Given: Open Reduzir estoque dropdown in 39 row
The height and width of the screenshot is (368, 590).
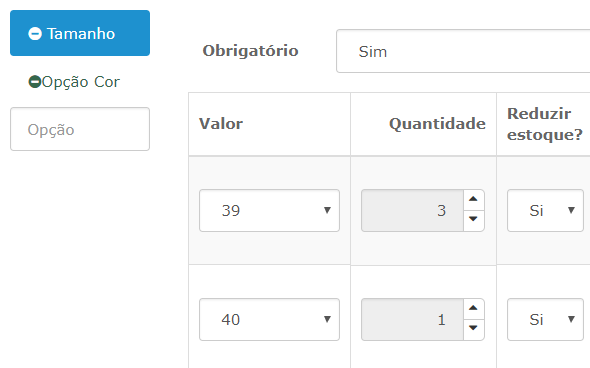Looking at the screenshot, I should tap(545, 210).
